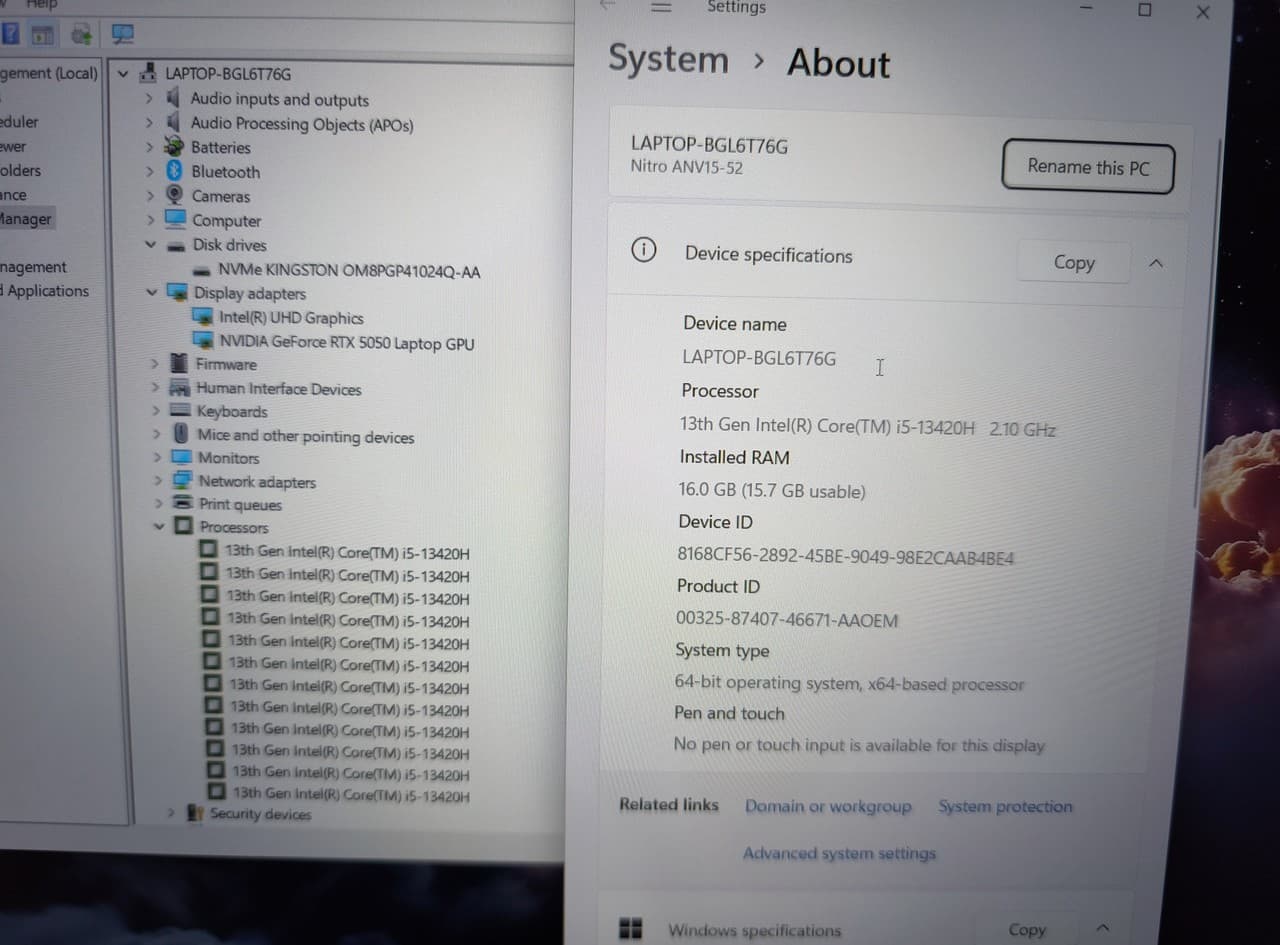Click Rename this PC button
The image size is (1280, 945).
tap(1088, 167)
